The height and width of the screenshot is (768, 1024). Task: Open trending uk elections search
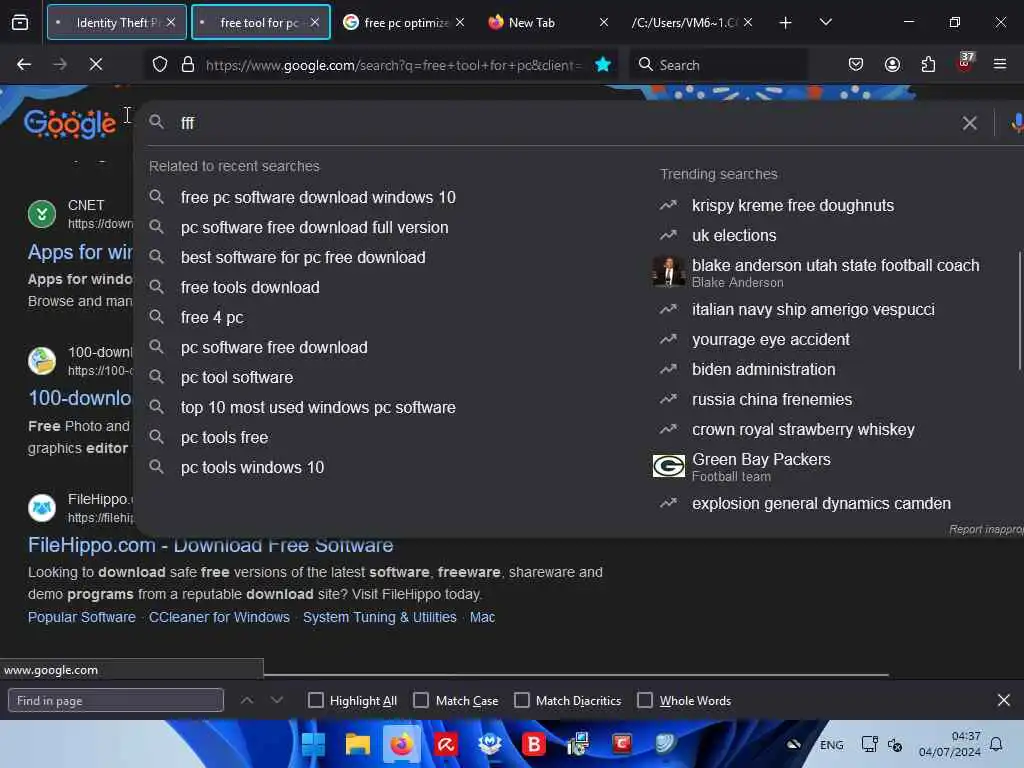pos(734,235)
